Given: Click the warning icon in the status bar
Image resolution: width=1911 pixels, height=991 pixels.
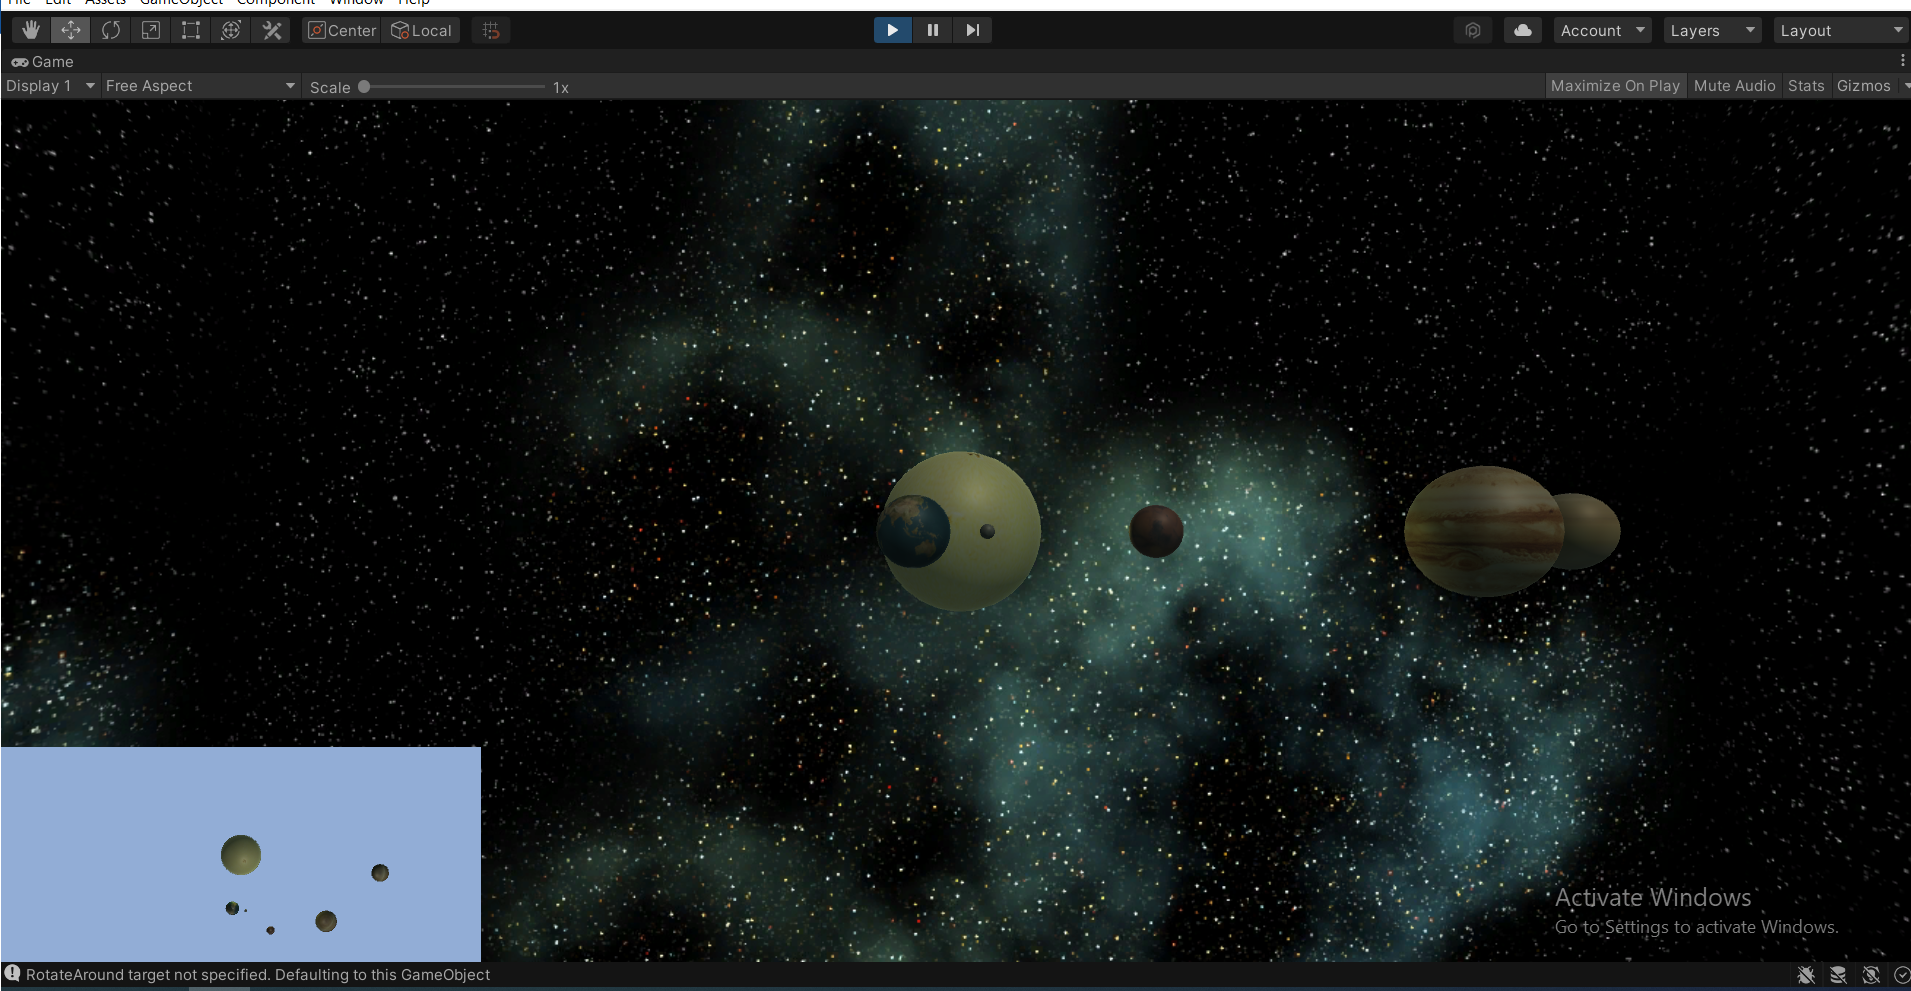Looking at the screenshot, I should click(12, 973).
